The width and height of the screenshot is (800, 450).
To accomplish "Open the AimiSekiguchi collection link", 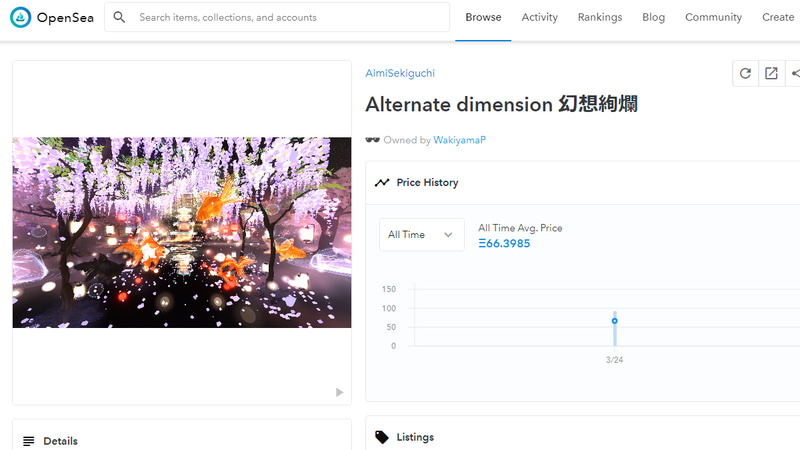I will tap(400, 73).
